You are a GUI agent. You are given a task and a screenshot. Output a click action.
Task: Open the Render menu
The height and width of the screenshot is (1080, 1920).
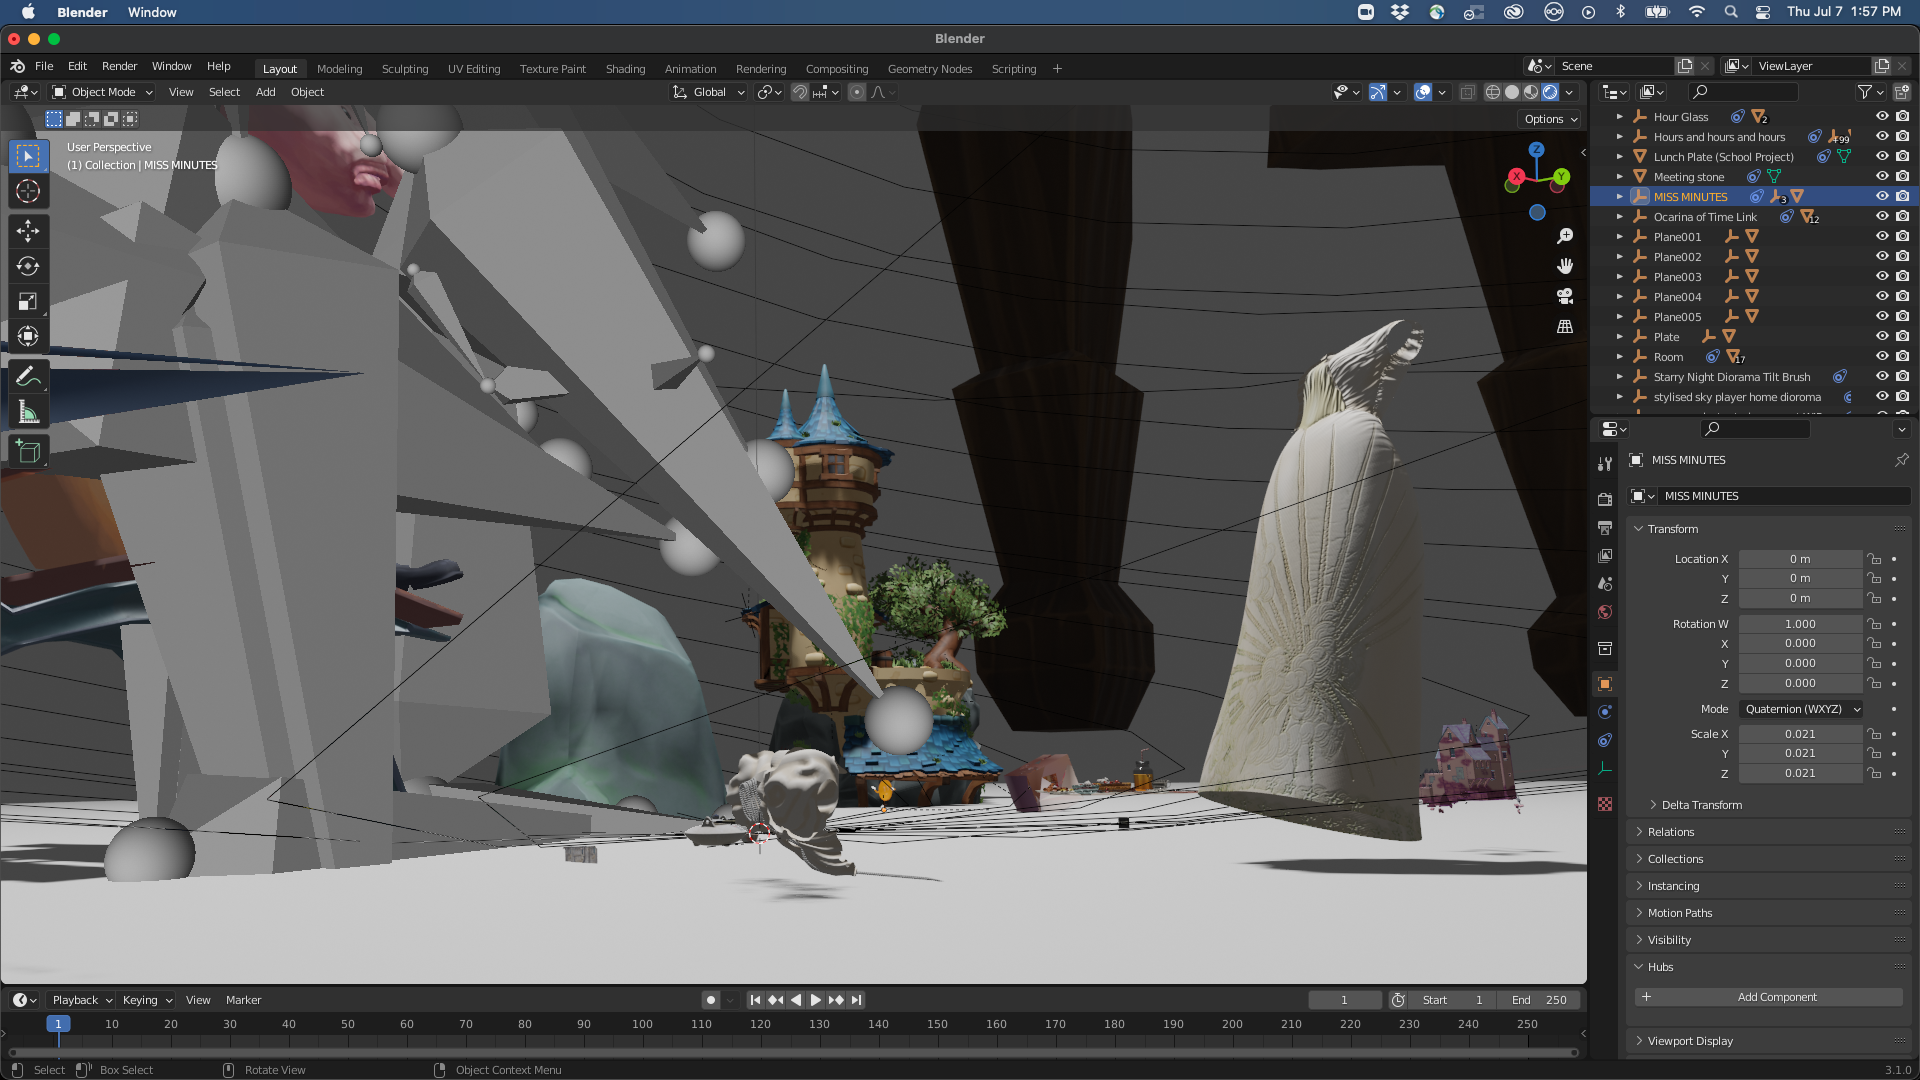tap(119, 66)
